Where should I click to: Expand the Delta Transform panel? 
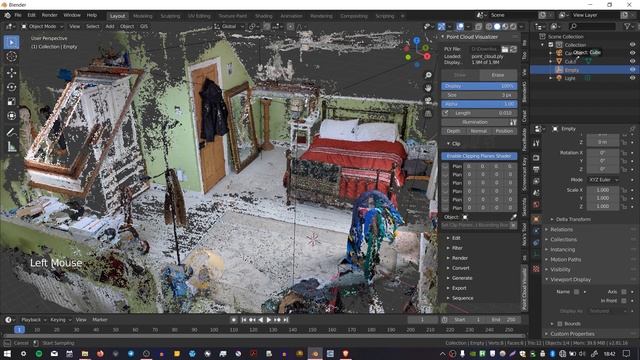click(573, 220)
